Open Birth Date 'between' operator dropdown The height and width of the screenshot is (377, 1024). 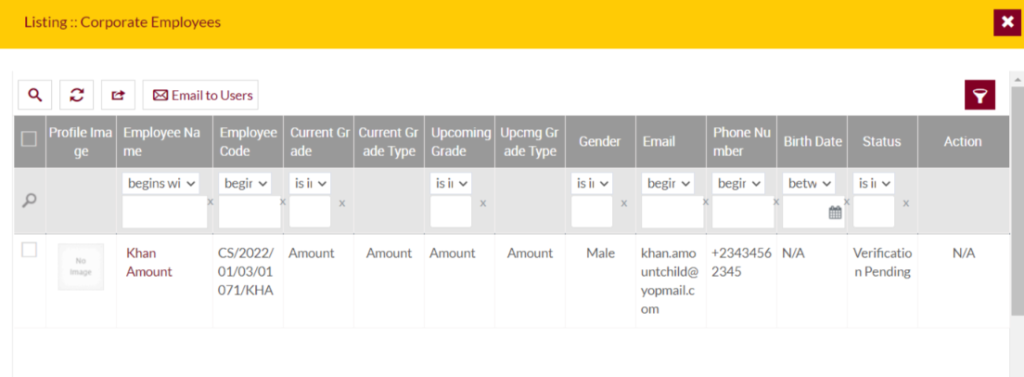(808, 184)
